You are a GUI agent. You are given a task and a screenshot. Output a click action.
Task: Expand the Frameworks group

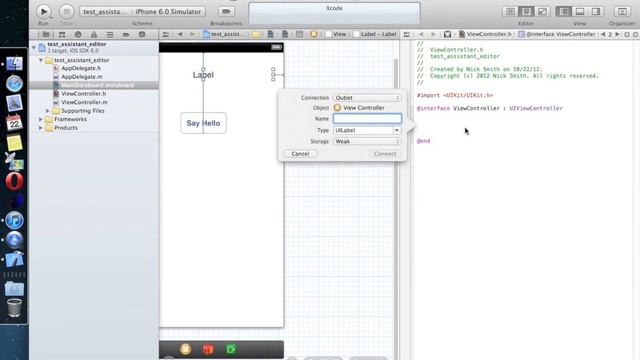pyautogui.click(x=41, y=119)
